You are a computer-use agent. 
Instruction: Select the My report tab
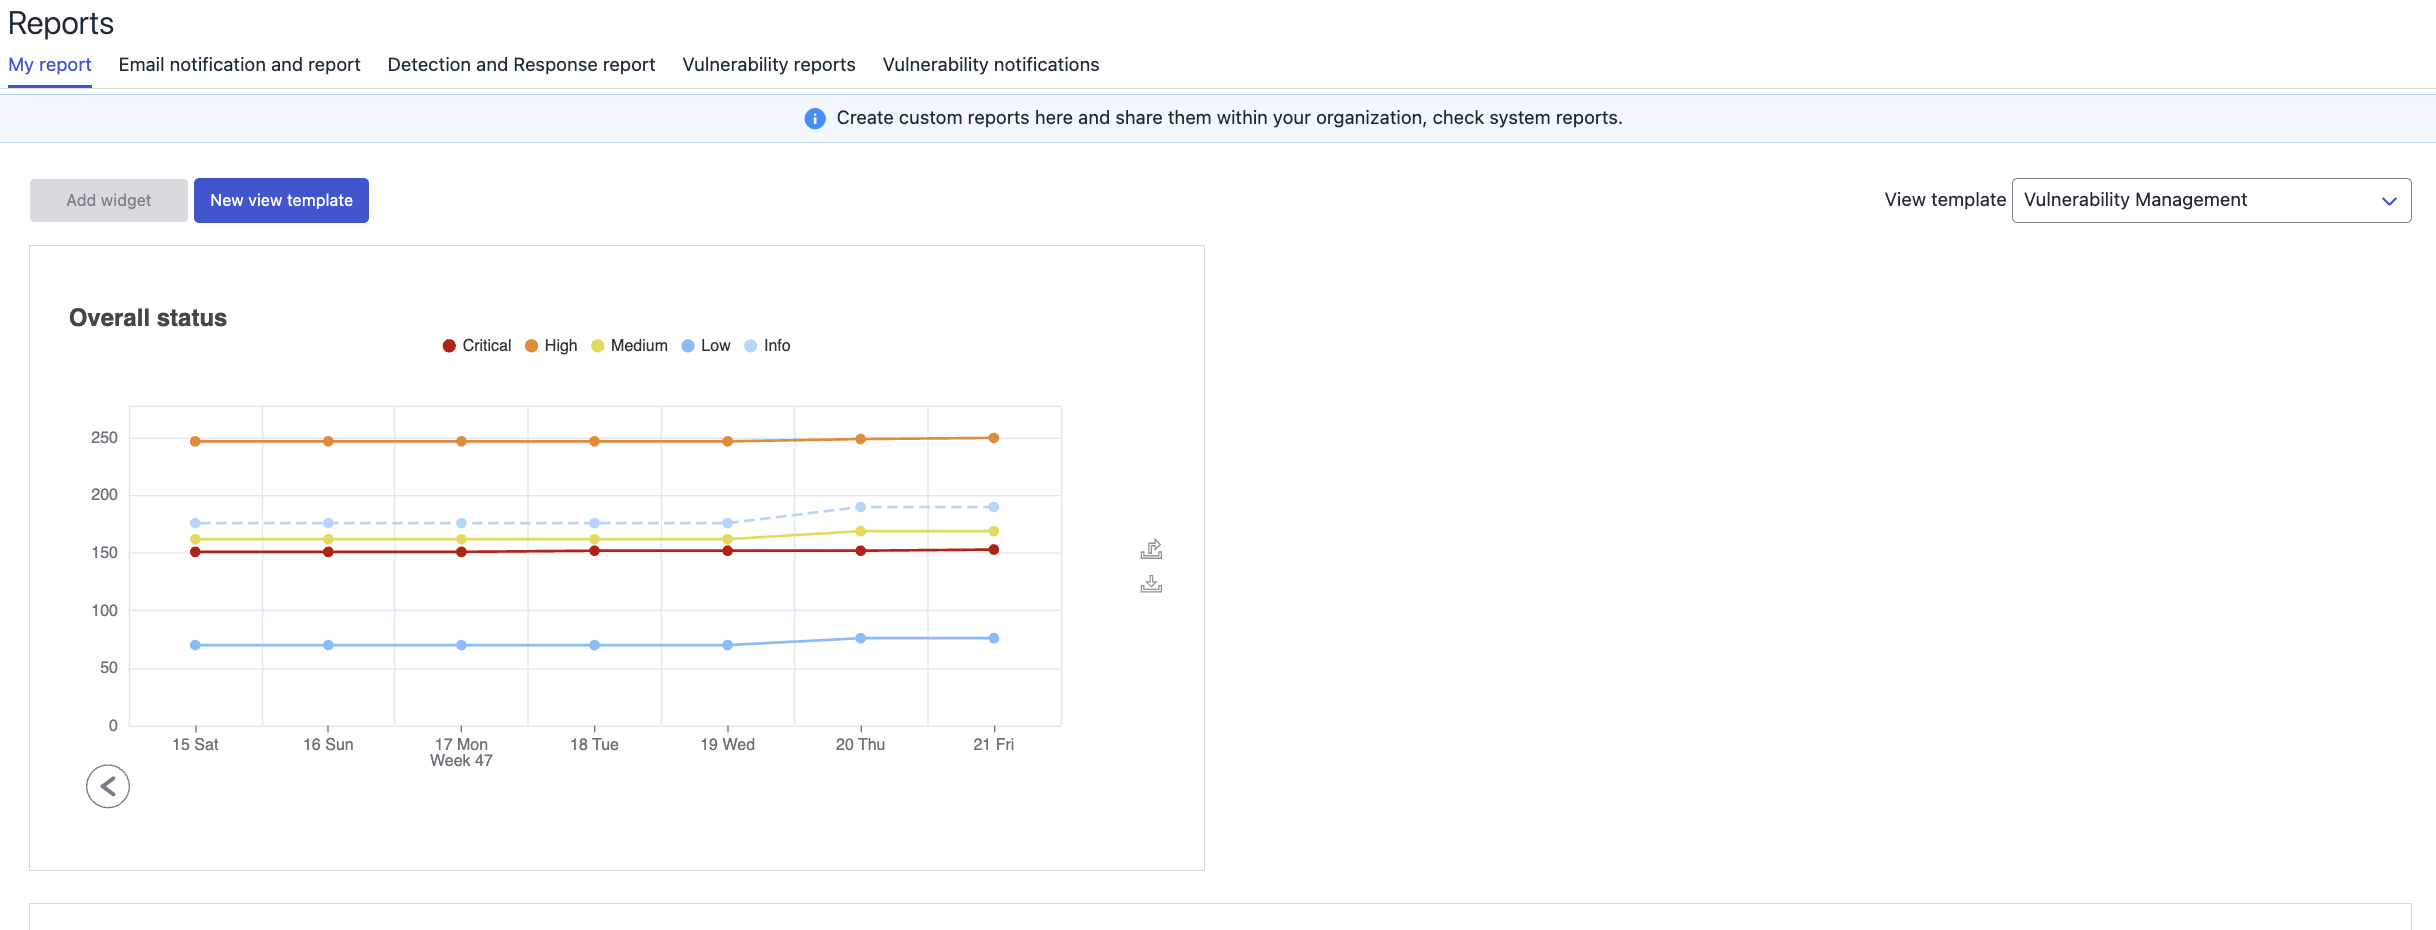click(x=50, y=65)
